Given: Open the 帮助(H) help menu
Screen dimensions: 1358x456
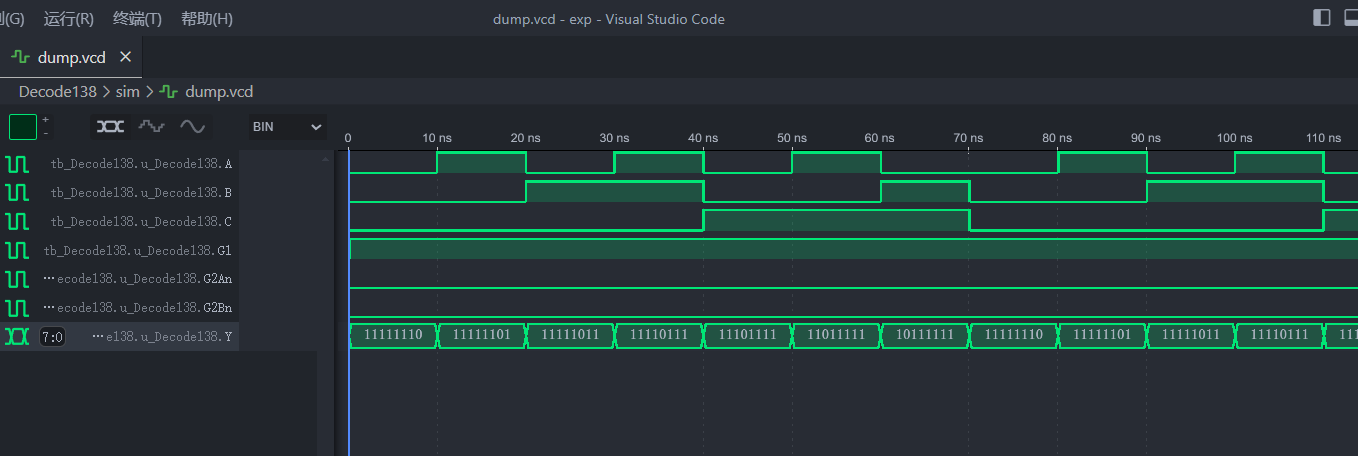Looking at the screenshot, I should 207,19.
